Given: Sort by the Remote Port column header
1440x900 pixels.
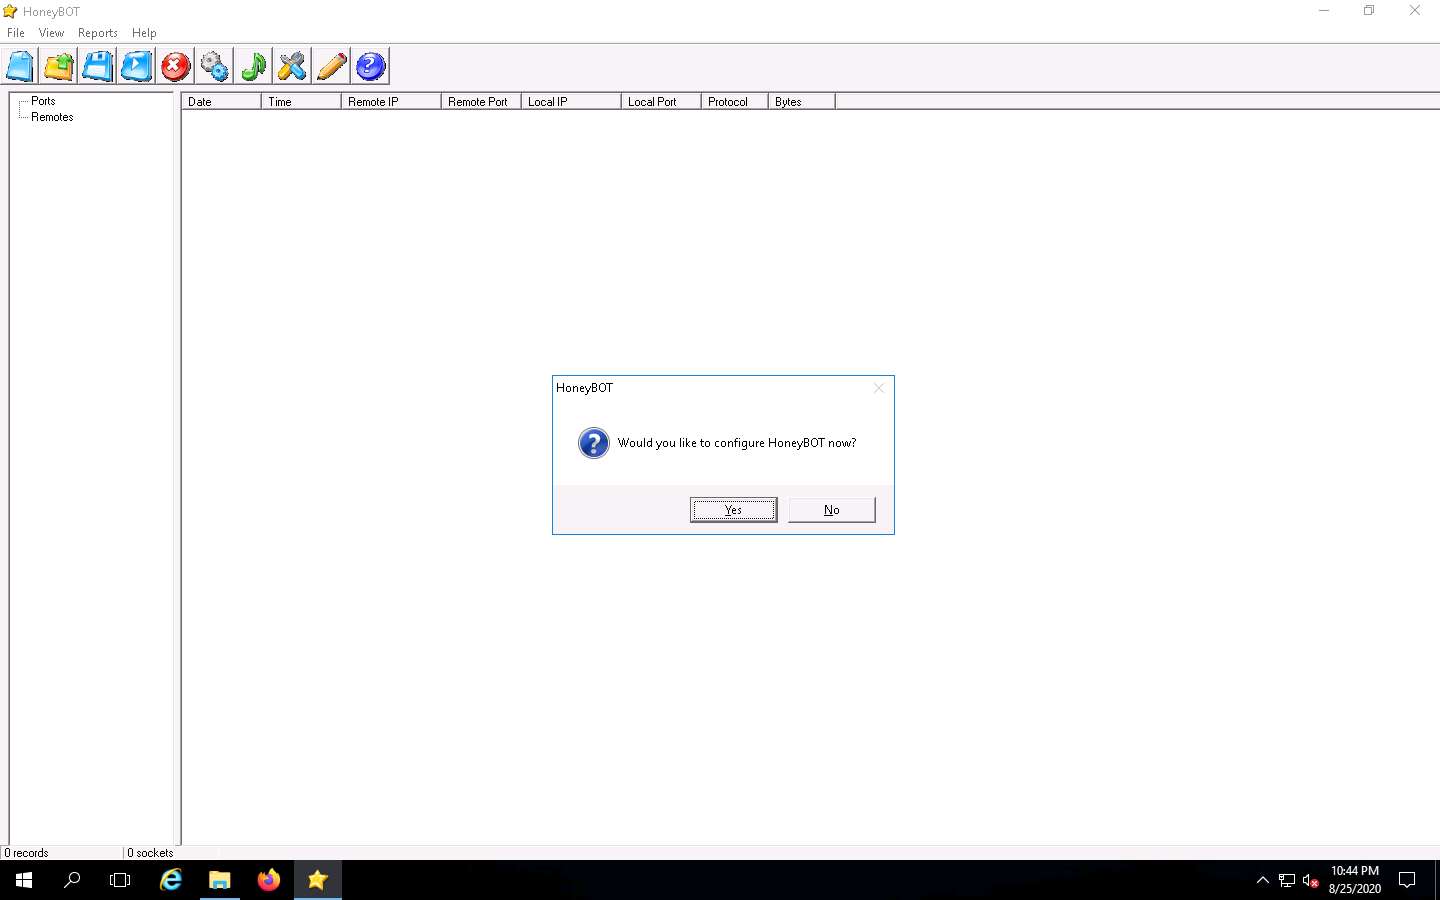Looking at the screenshot, I should point(481,102).
